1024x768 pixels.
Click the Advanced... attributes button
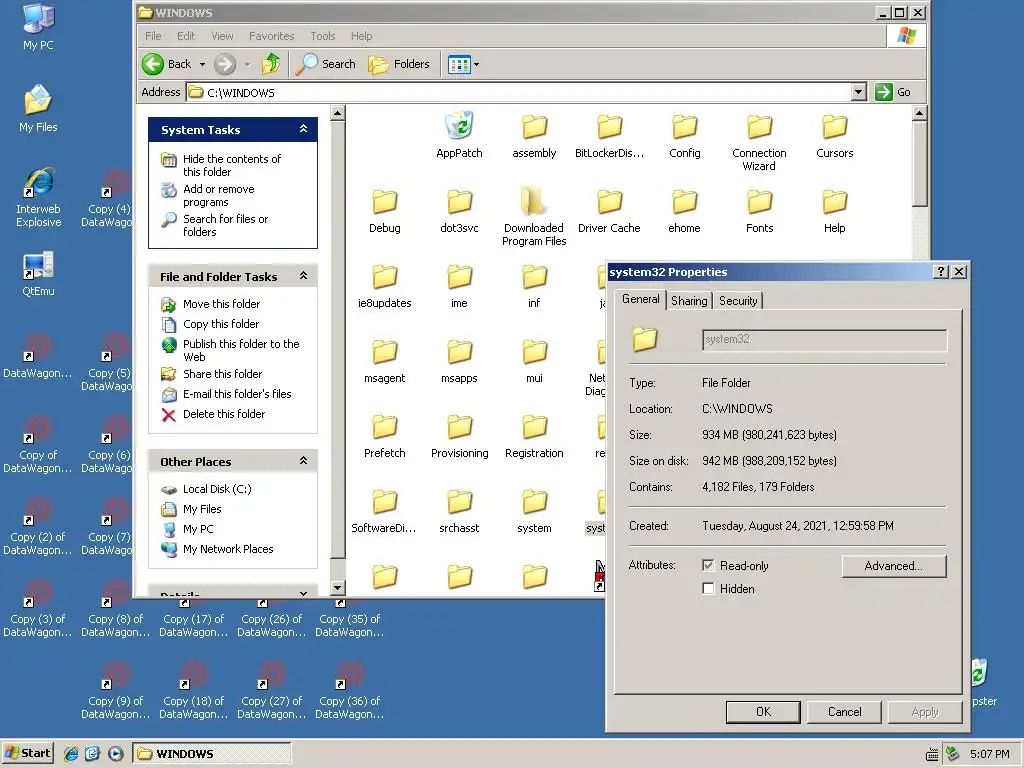(893, 566)
